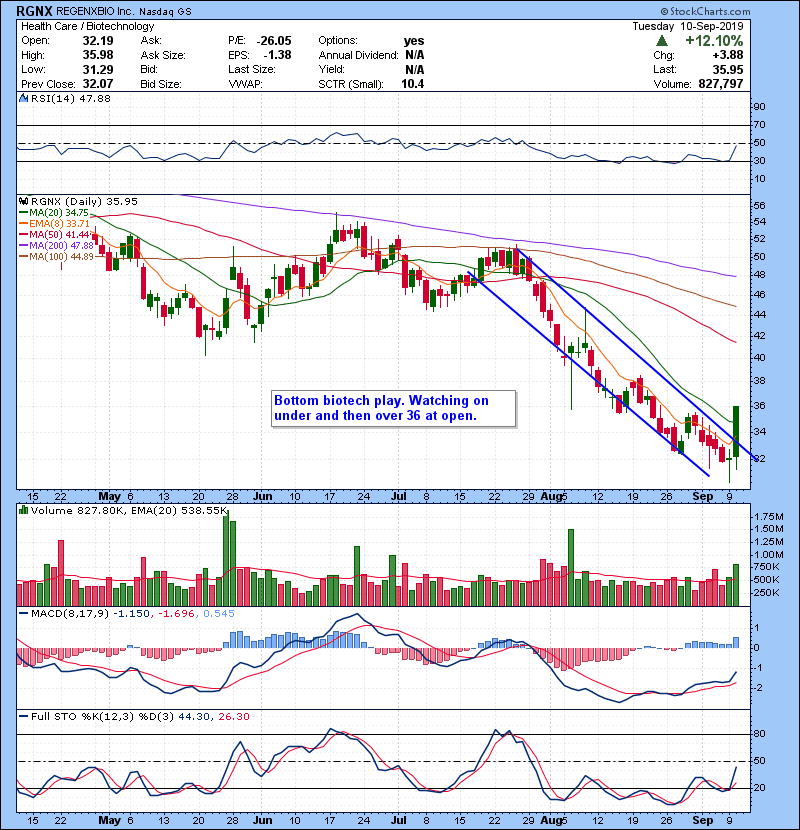Click the volume bars icon beside Volume 827.80K

(x=23, y=510)
